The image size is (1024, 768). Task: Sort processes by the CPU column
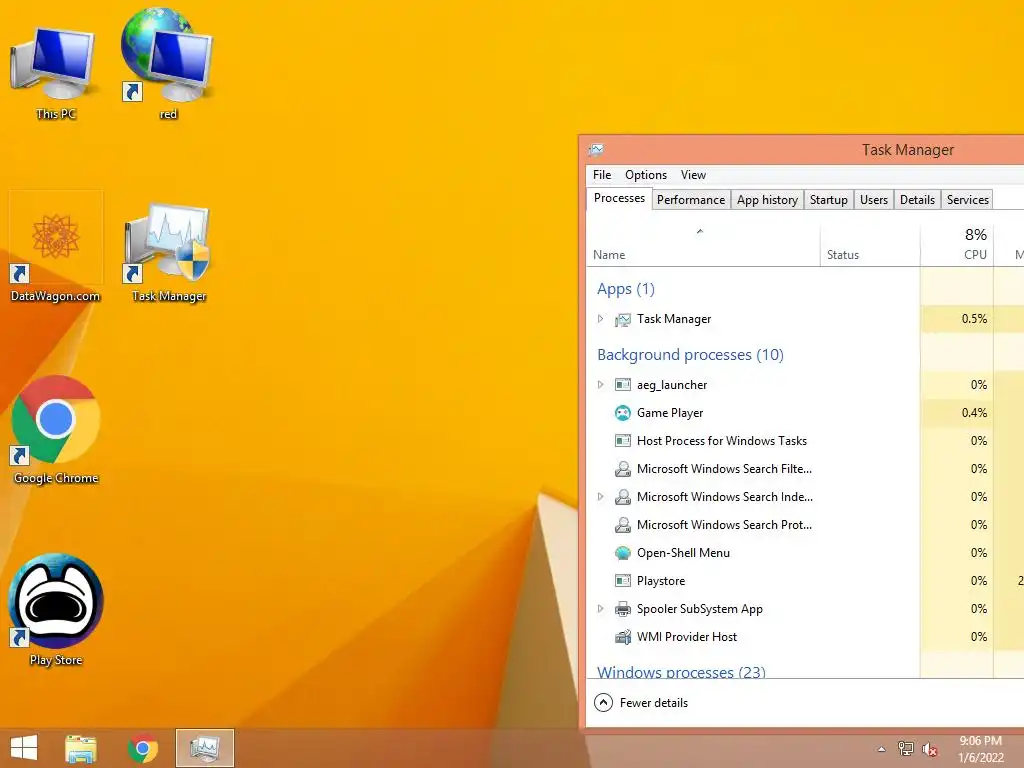(x=957, y=245)
